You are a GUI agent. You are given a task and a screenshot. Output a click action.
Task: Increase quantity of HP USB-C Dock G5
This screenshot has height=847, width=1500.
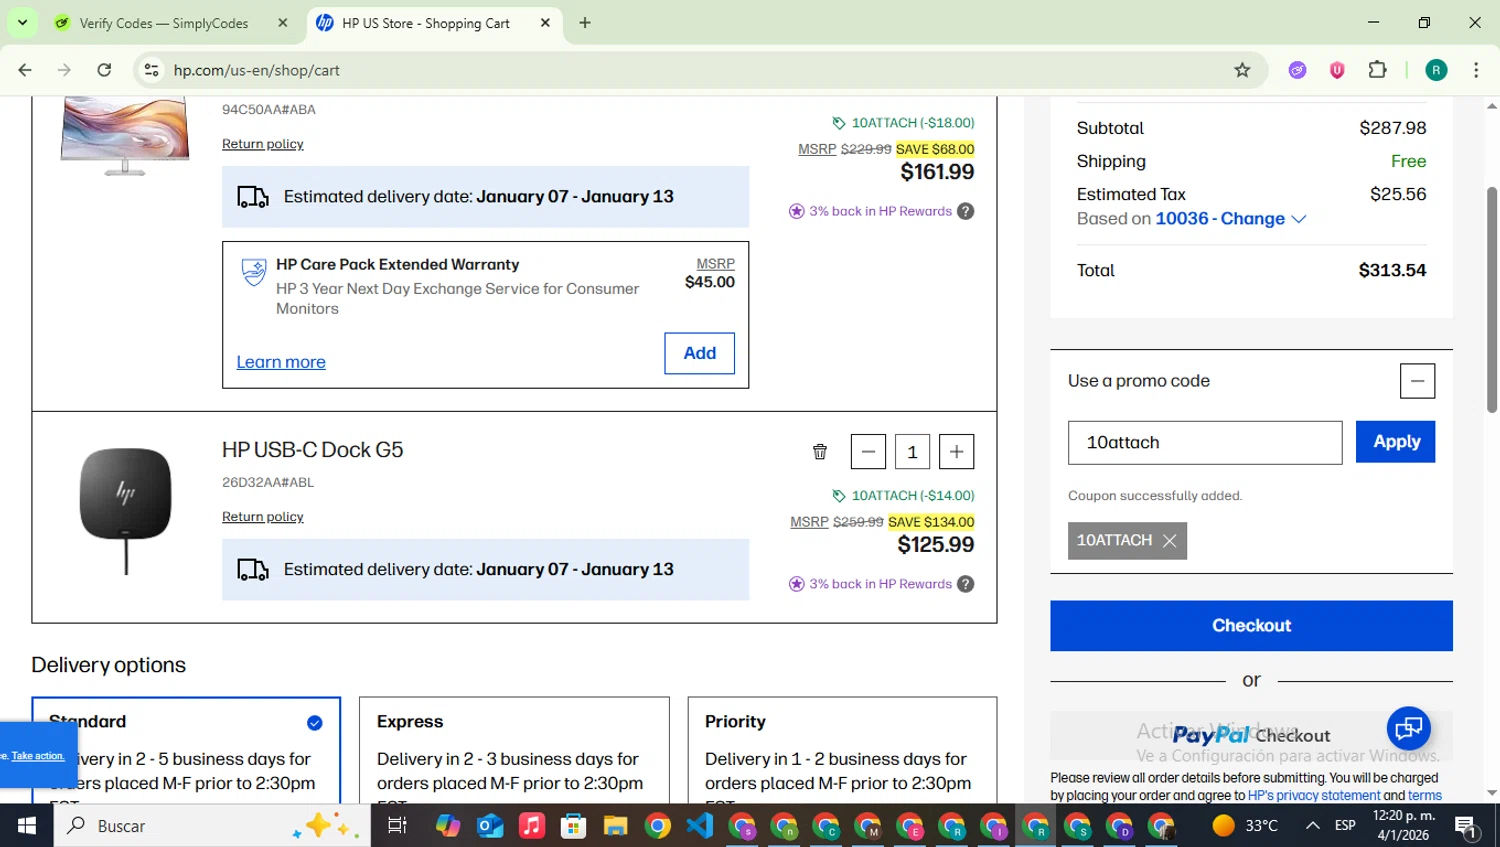click(957, 452)
